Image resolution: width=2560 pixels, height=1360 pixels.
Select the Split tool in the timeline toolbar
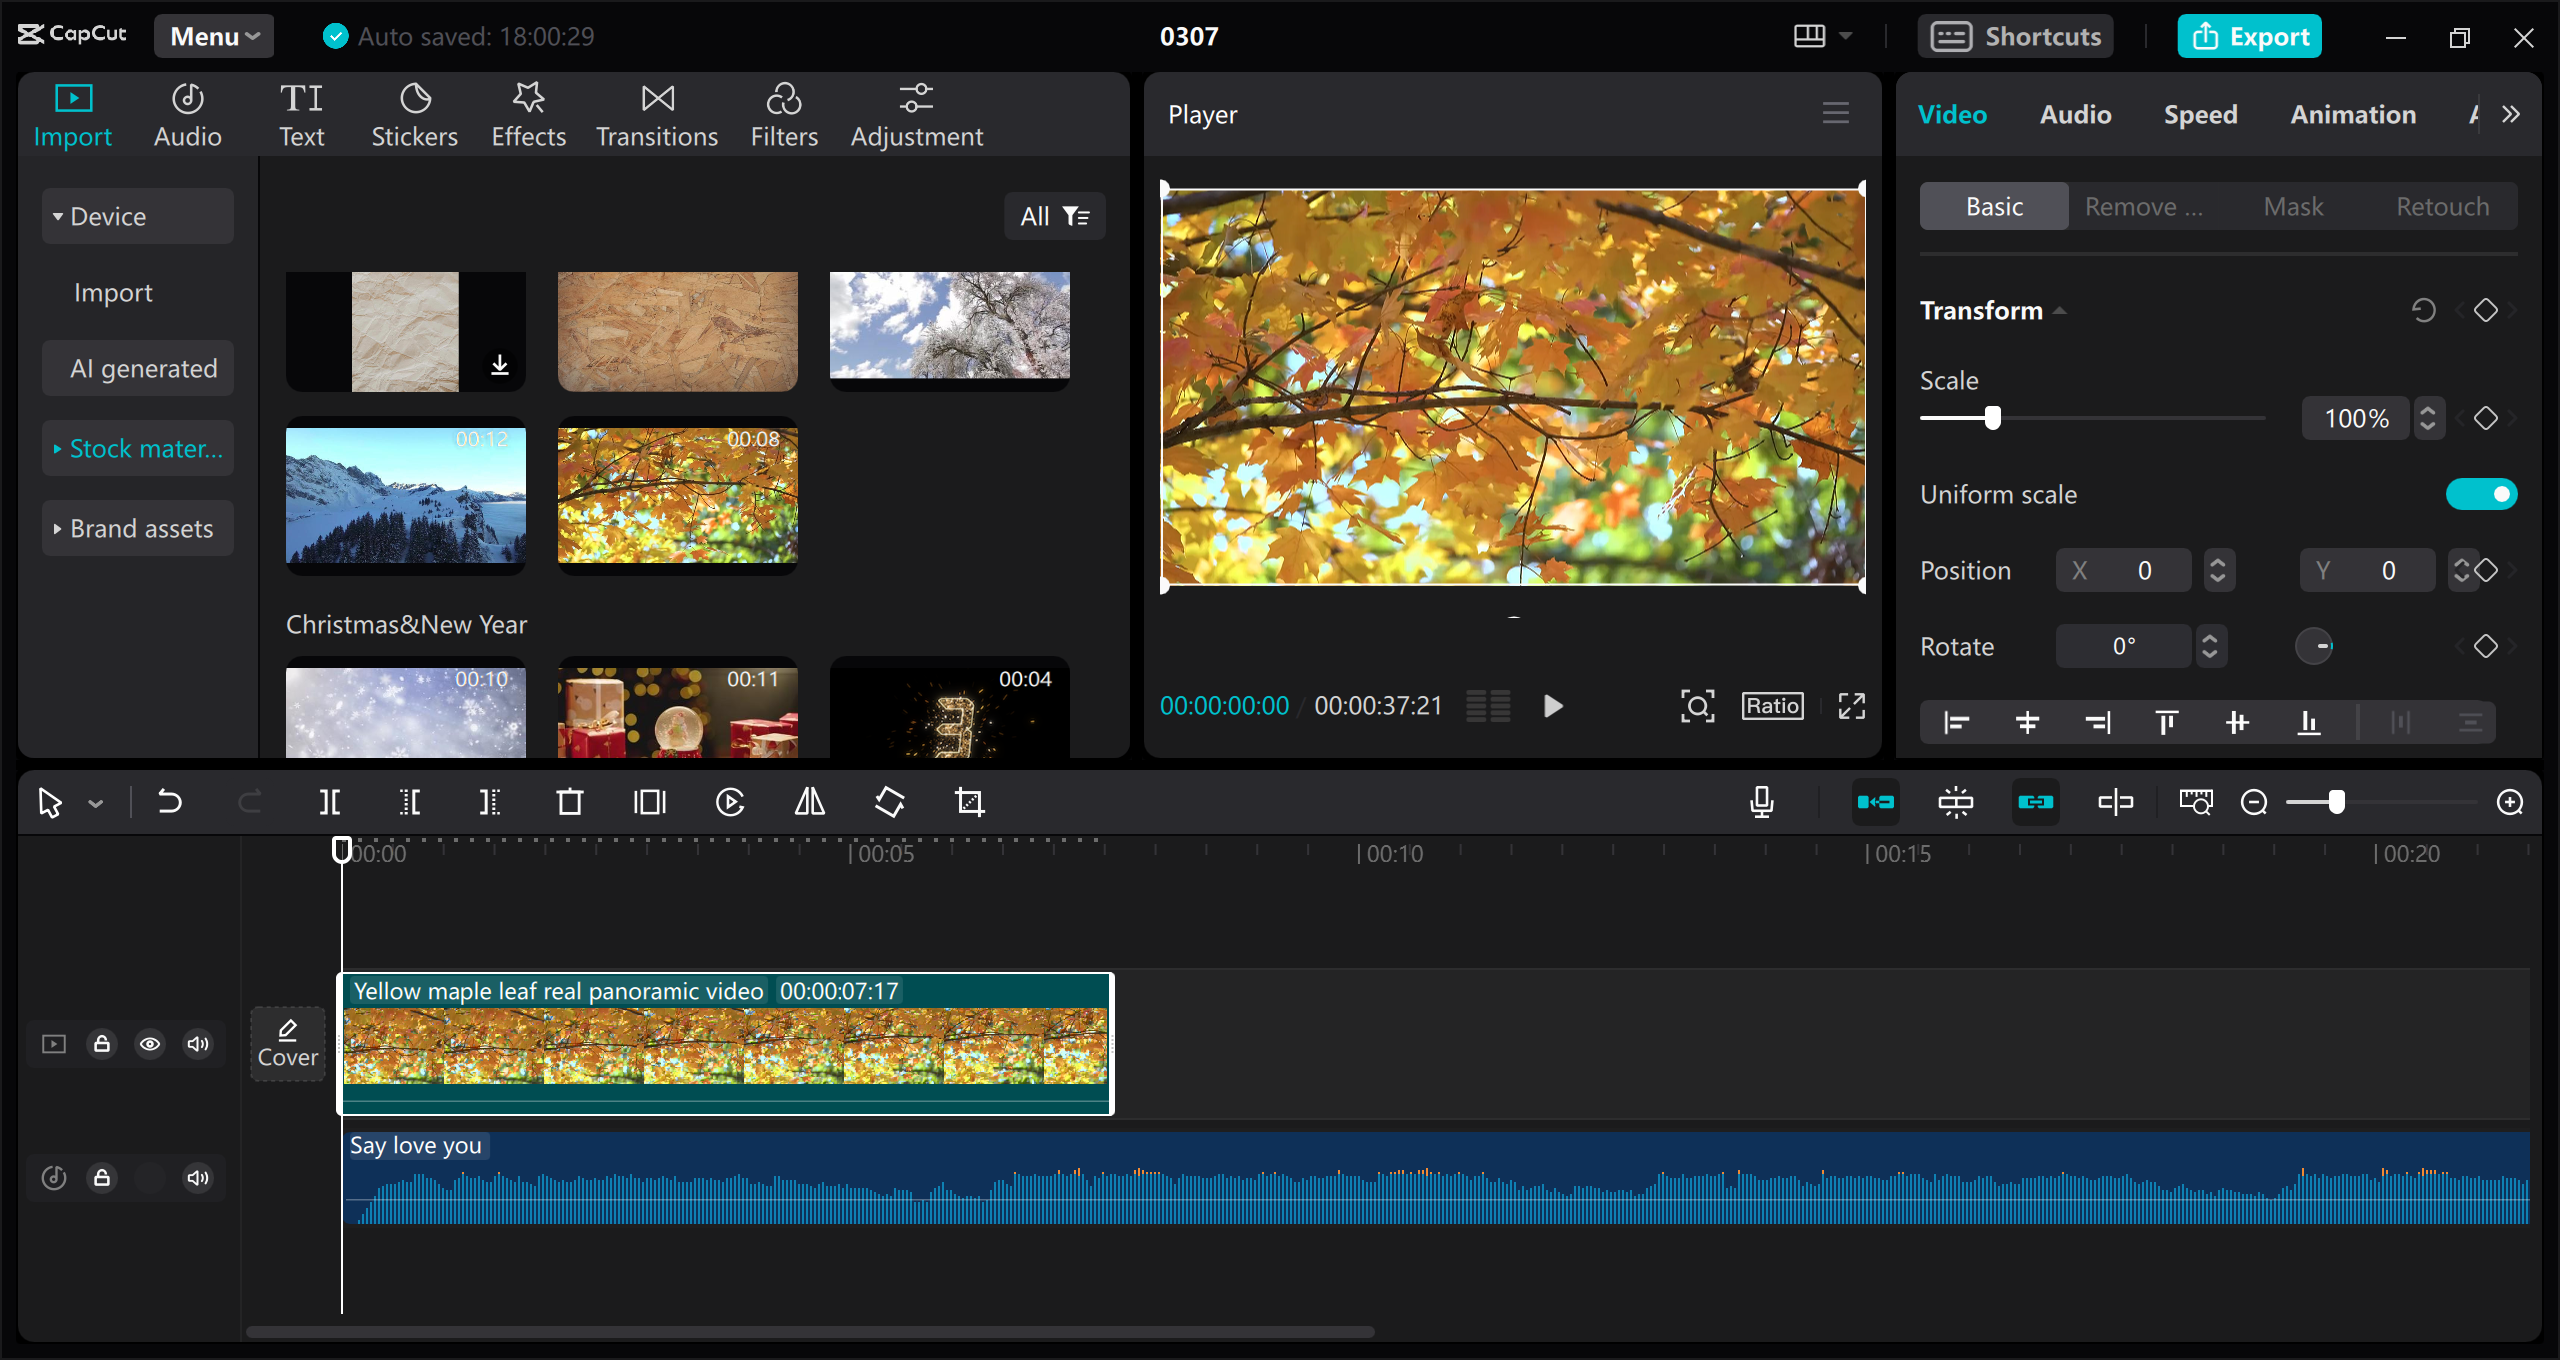[x=330, y=801]
